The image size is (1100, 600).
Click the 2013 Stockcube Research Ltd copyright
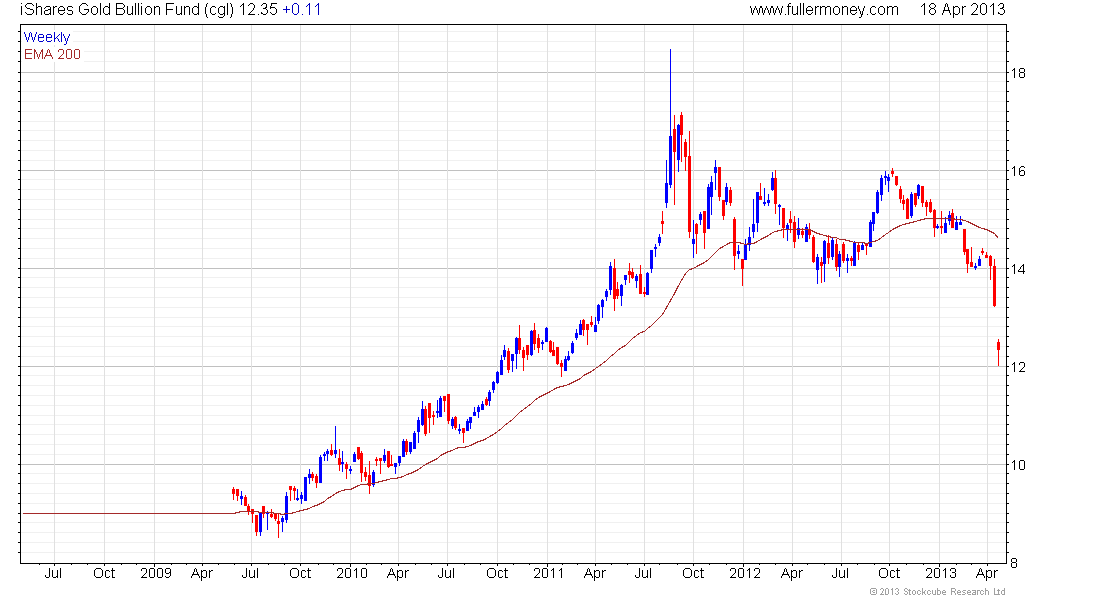[x=937, y=592]
